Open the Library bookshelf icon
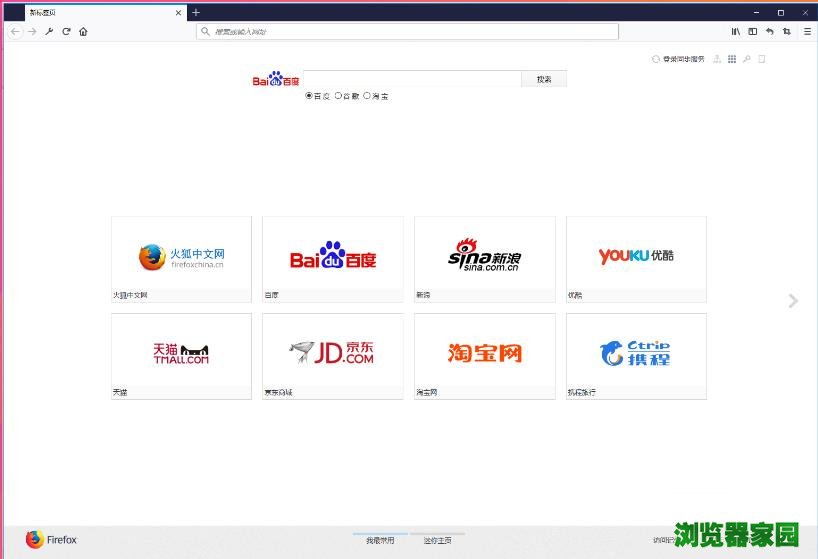The width and height of the screenshot is (818, 559). coord(736,32)
